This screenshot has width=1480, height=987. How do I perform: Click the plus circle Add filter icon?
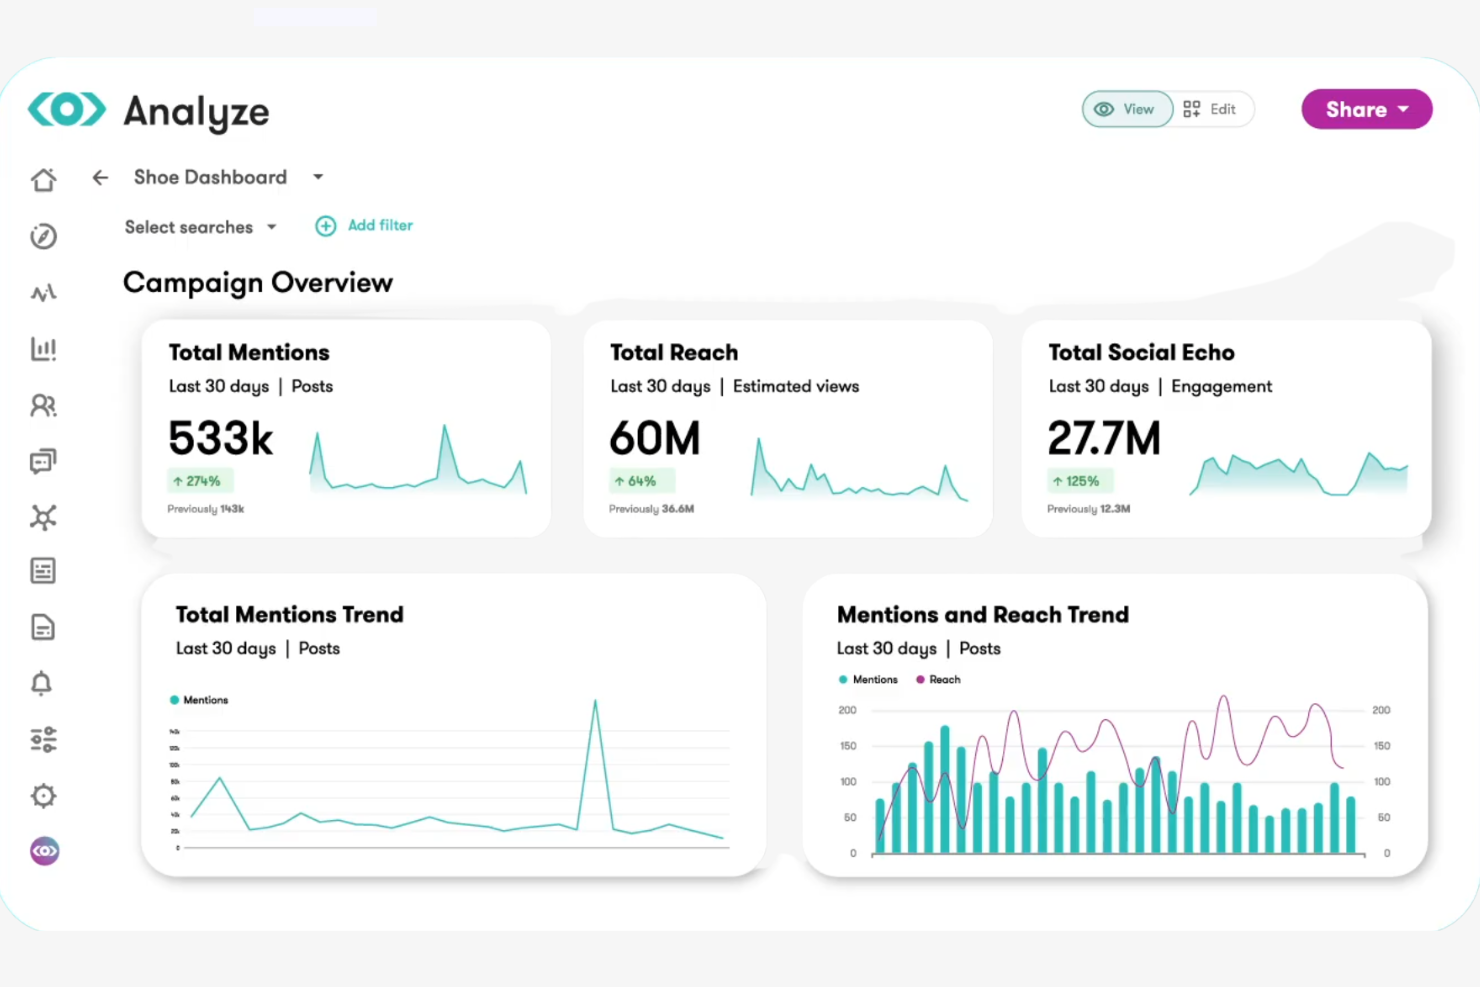coord(325,226)
